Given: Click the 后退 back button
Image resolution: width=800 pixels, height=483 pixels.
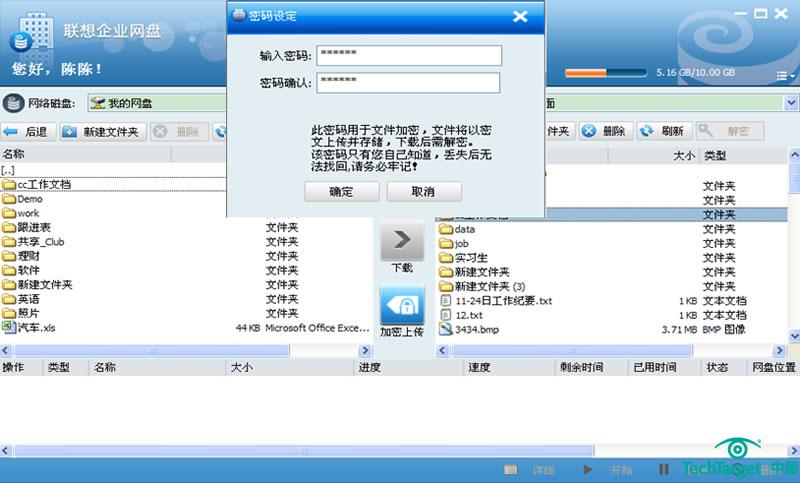Looking at the screenshot, I should point(28,132).
